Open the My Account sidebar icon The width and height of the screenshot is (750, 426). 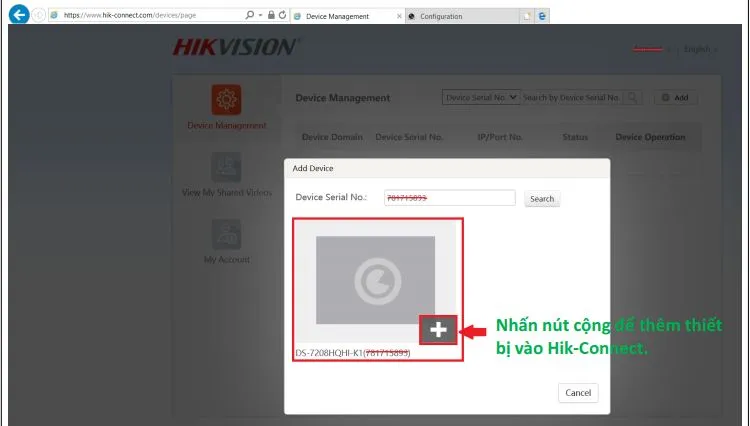(226, 234)
